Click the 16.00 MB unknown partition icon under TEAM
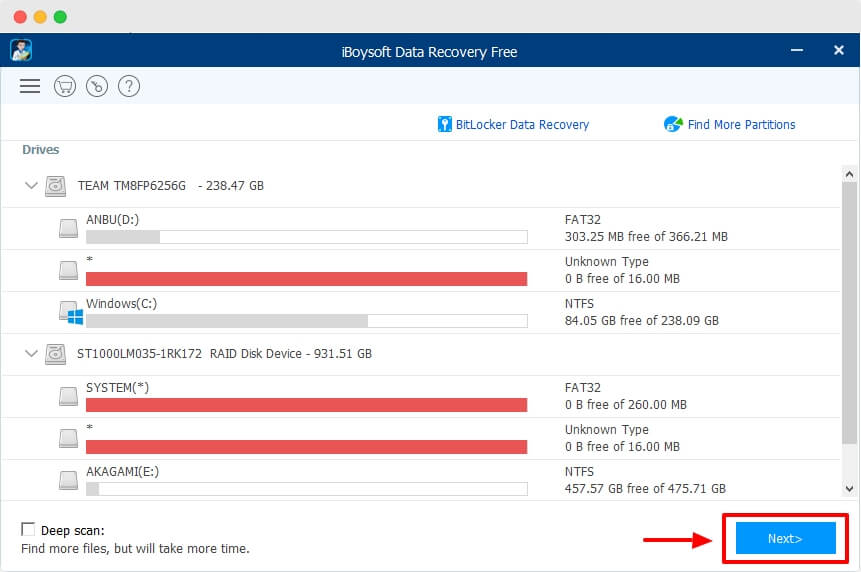The height and width of the screenshot is (572, 861). (69, 270)
